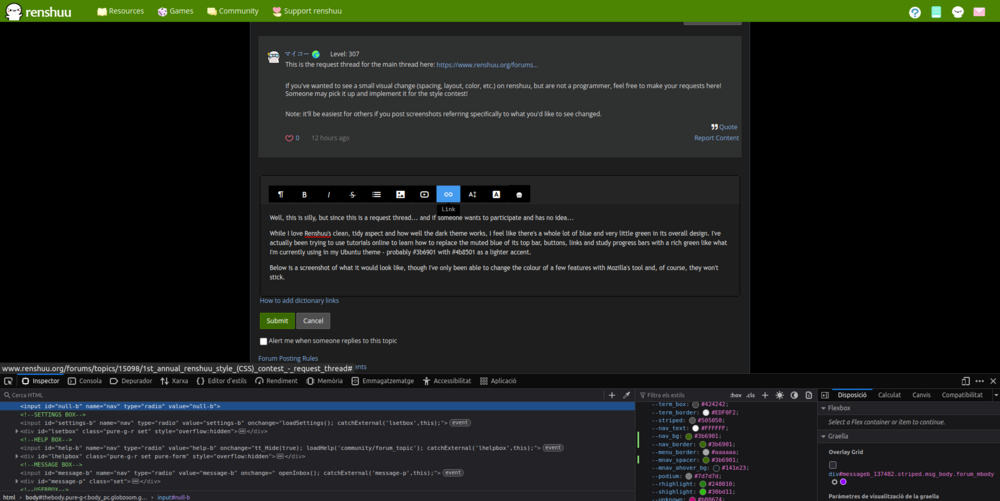Apply italic formatting in the editor
The width and height of the screenshot is (1000, 501).
(328, 194)
